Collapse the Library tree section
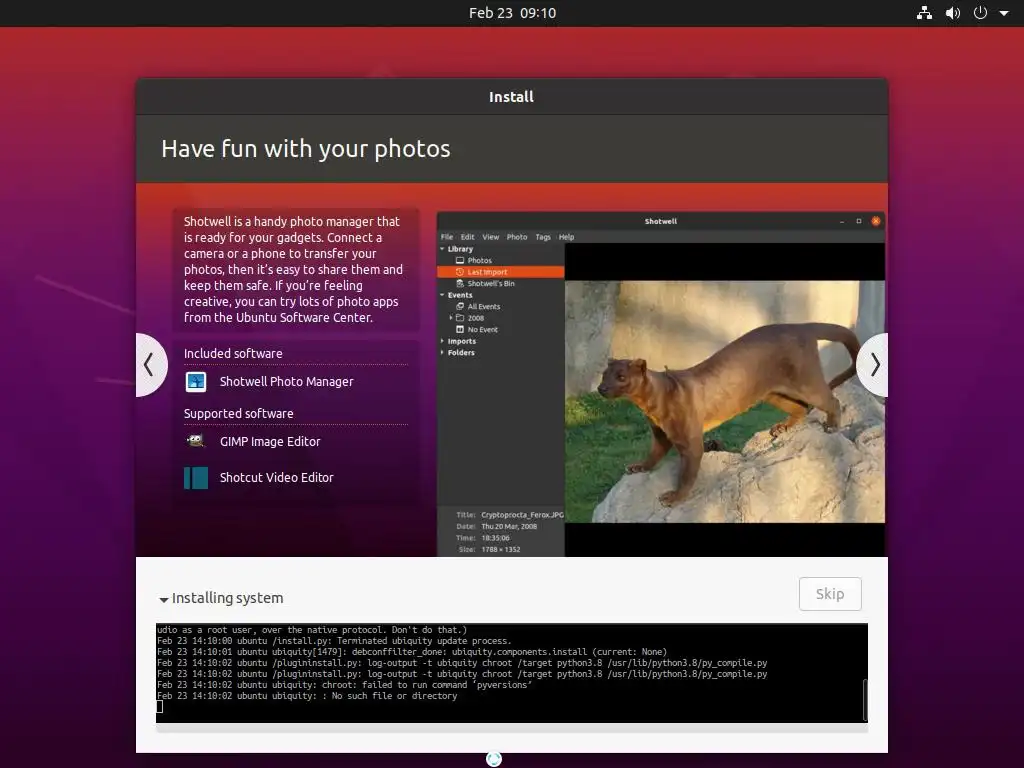The image size is (1024, 768). 442,249
